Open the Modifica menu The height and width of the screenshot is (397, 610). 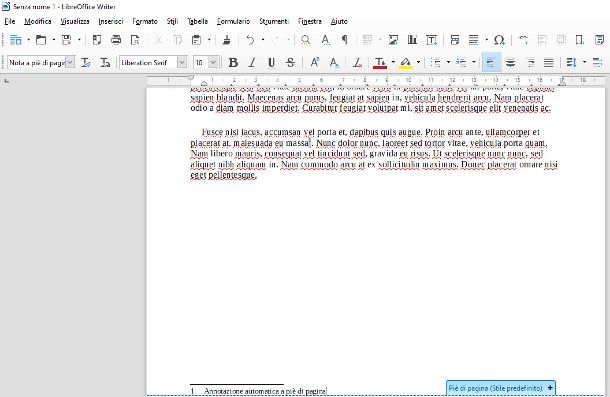(38, 21)
